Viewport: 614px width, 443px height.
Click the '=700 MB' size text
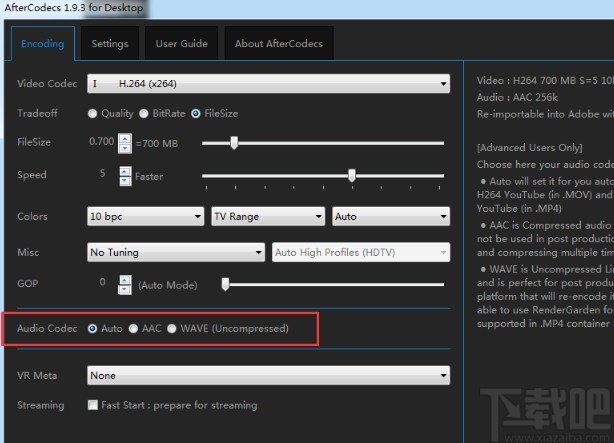pos(157,144)
